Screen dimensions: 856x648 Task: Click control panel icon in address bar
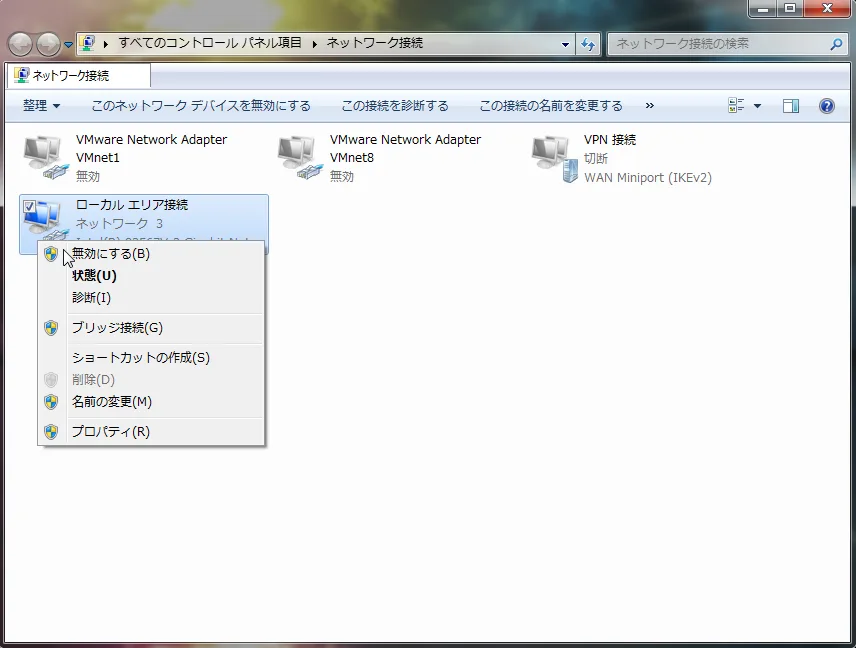87,43
